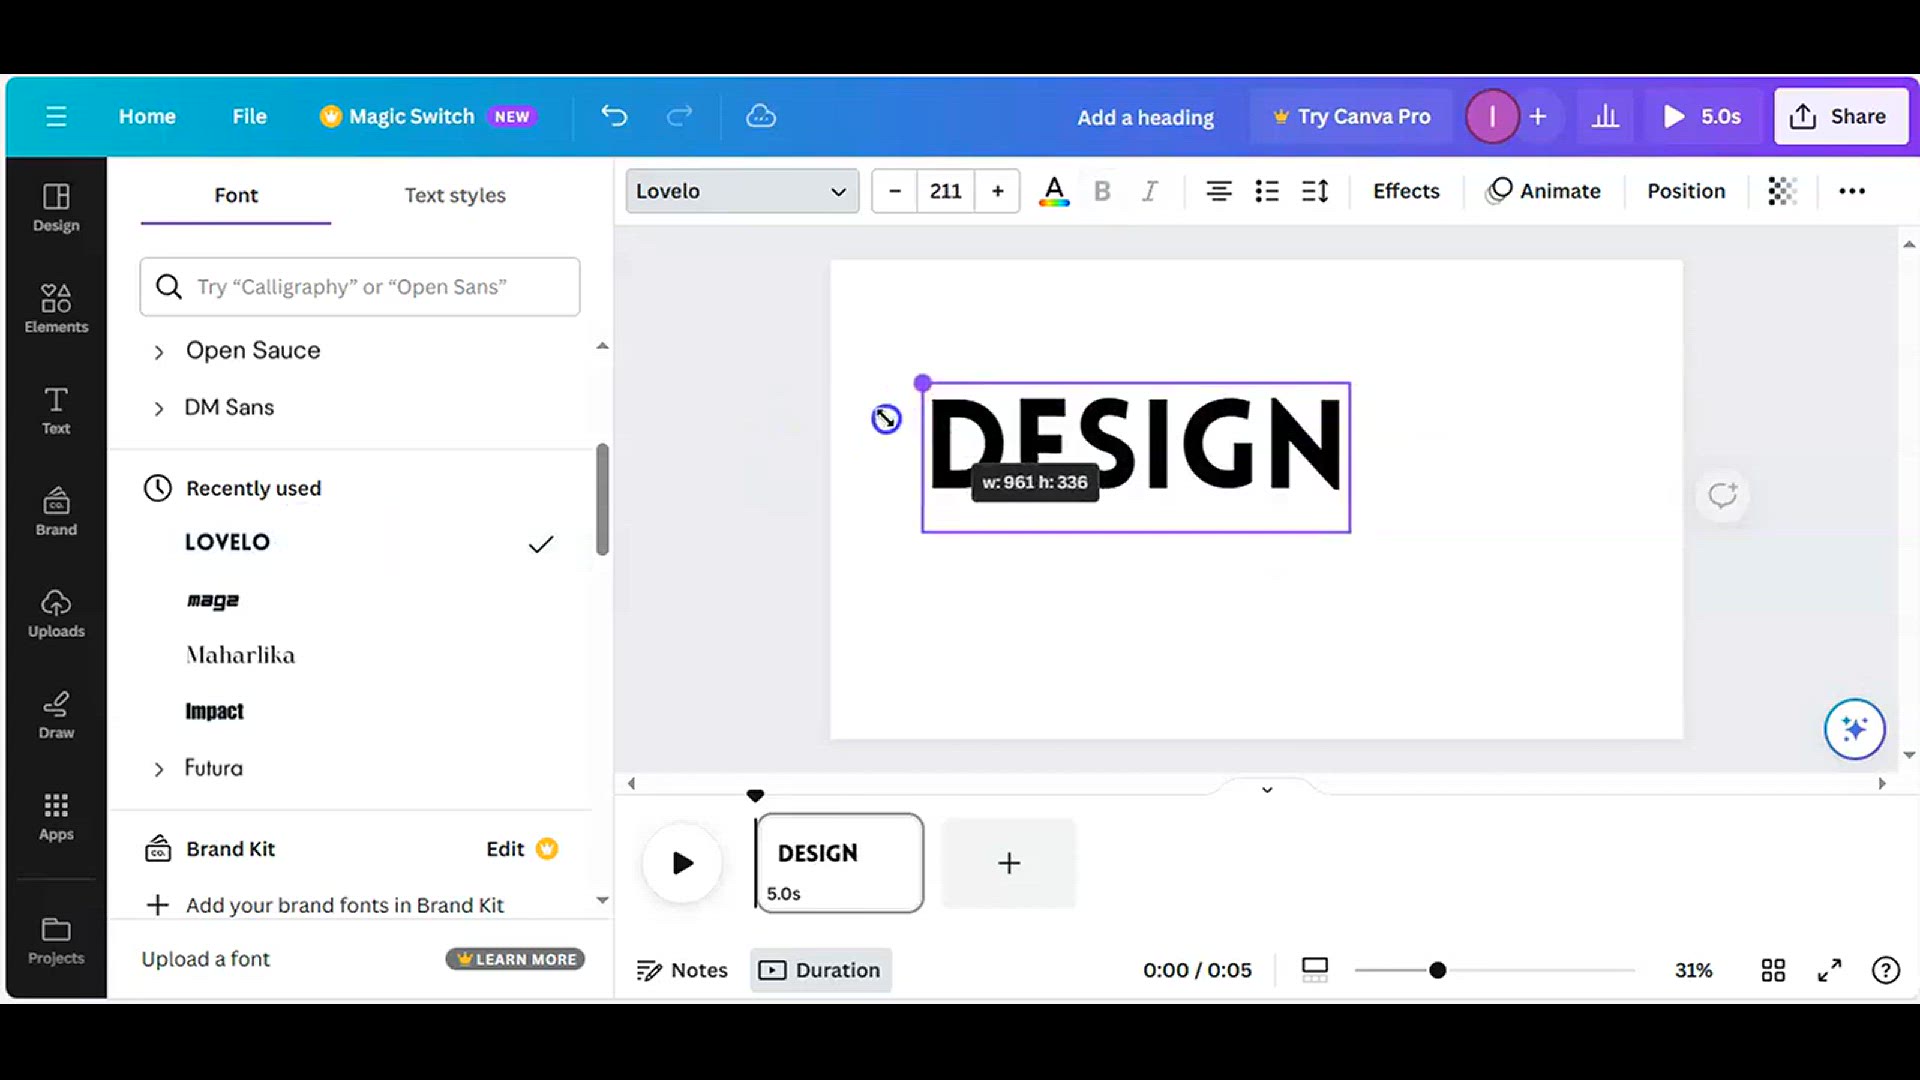
Task: Open more toolbar options
Action: coord(1852,191)
